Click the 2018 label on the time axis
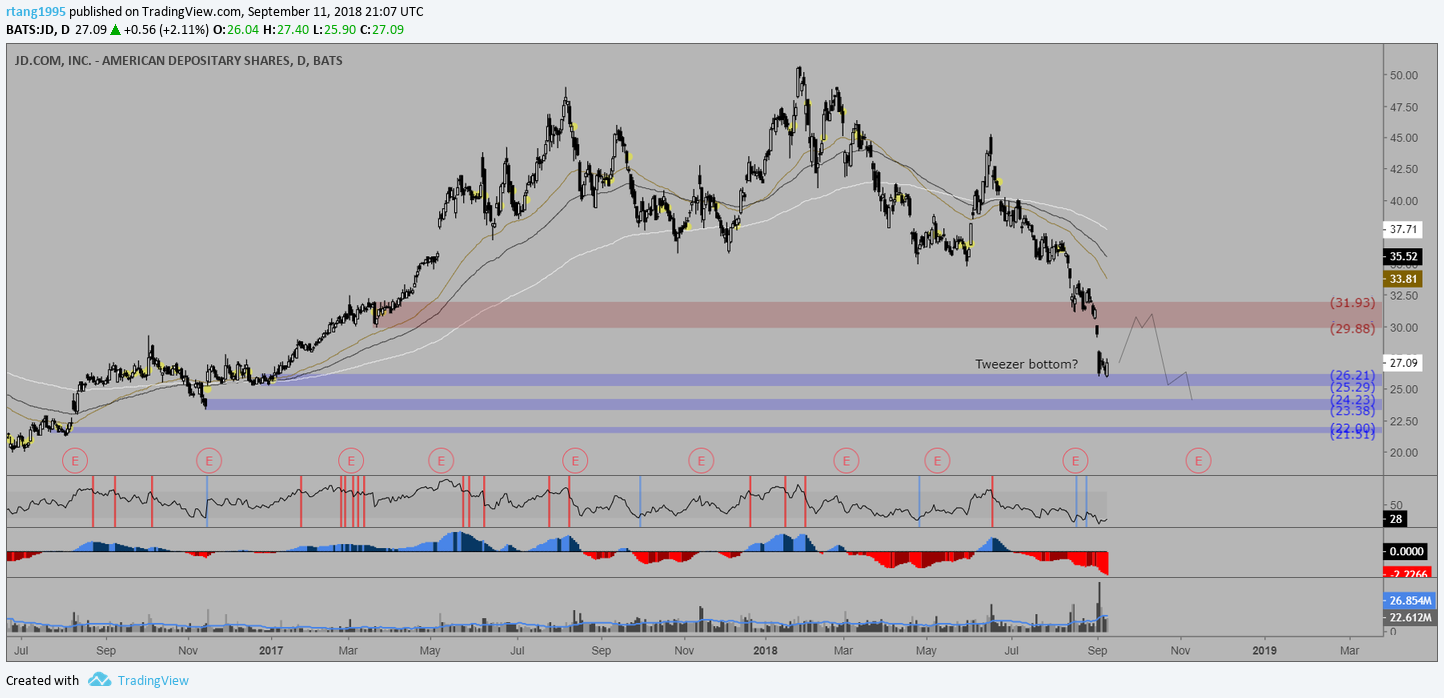This screenshot has width=1444, height=698. click(765, 650)
